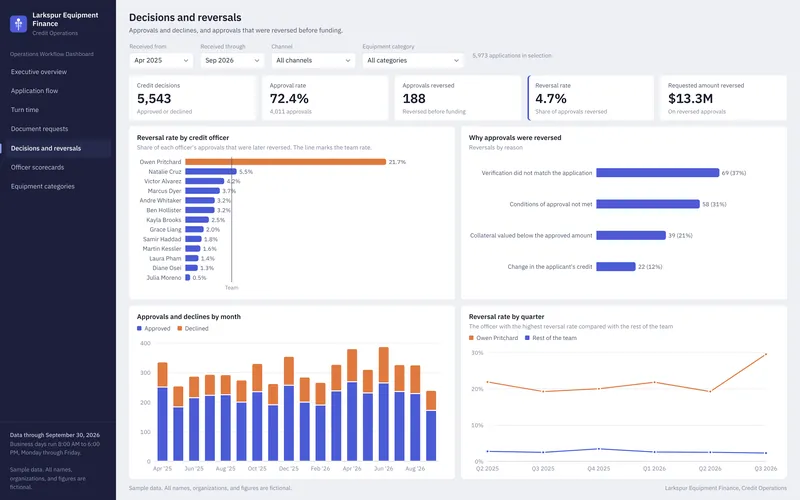Click the Larkspur Equipment Finance logo icon
This screenshot has width=800, height=500.
18,23
